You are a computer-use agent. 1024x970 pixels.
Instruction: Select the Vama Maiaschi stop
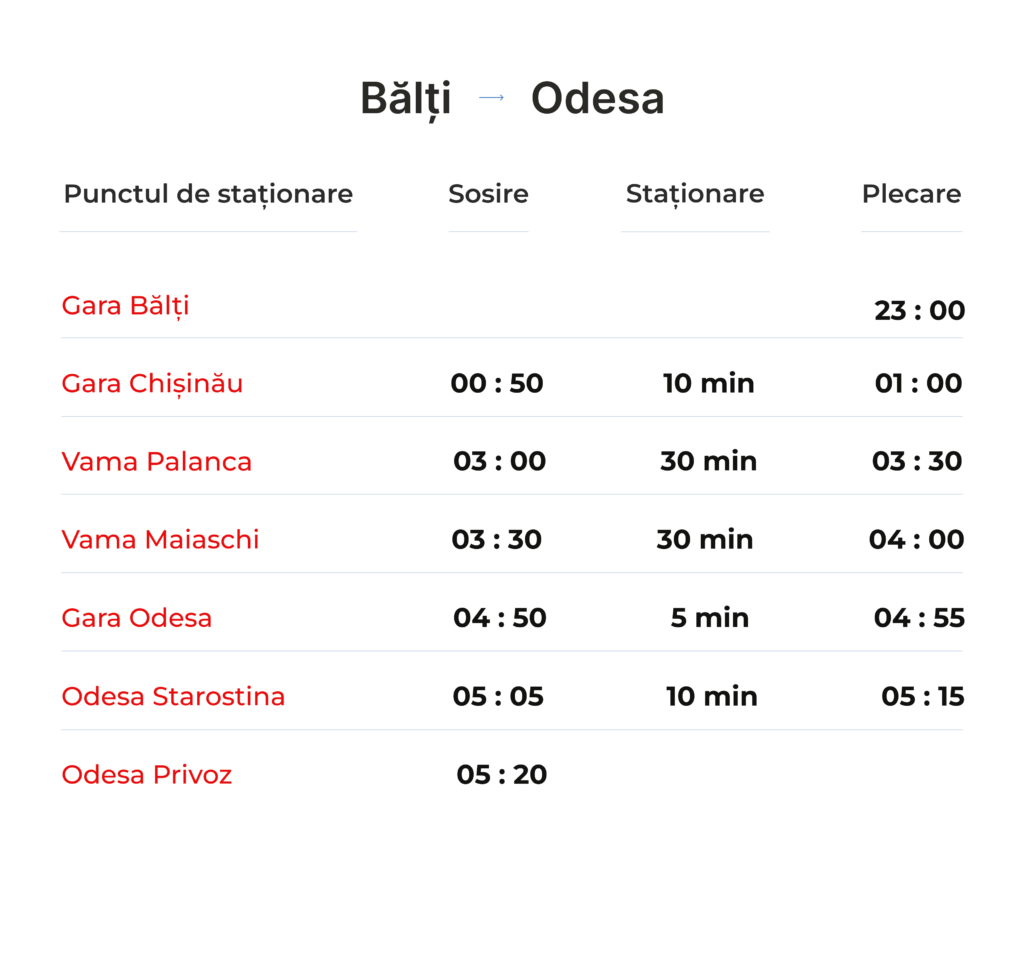pyautogui.click(x=160, y=539)
